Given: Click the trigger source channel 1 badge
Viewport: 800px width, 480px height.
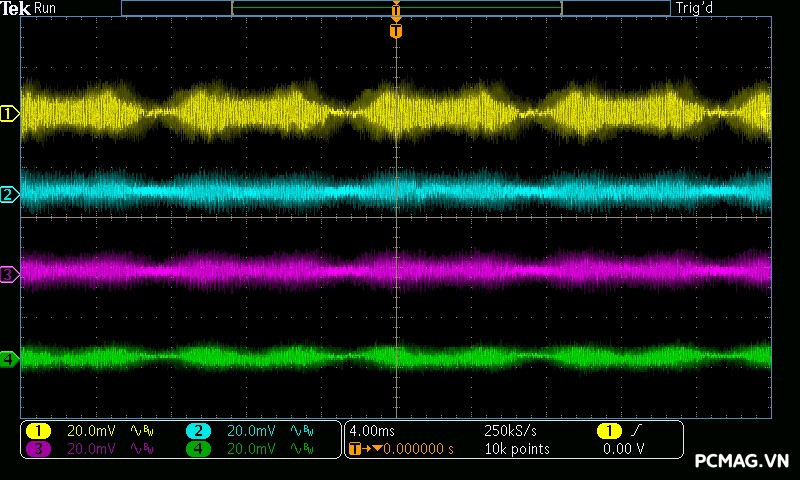Looking at the screenshot, I should click(x=608, y=430).
